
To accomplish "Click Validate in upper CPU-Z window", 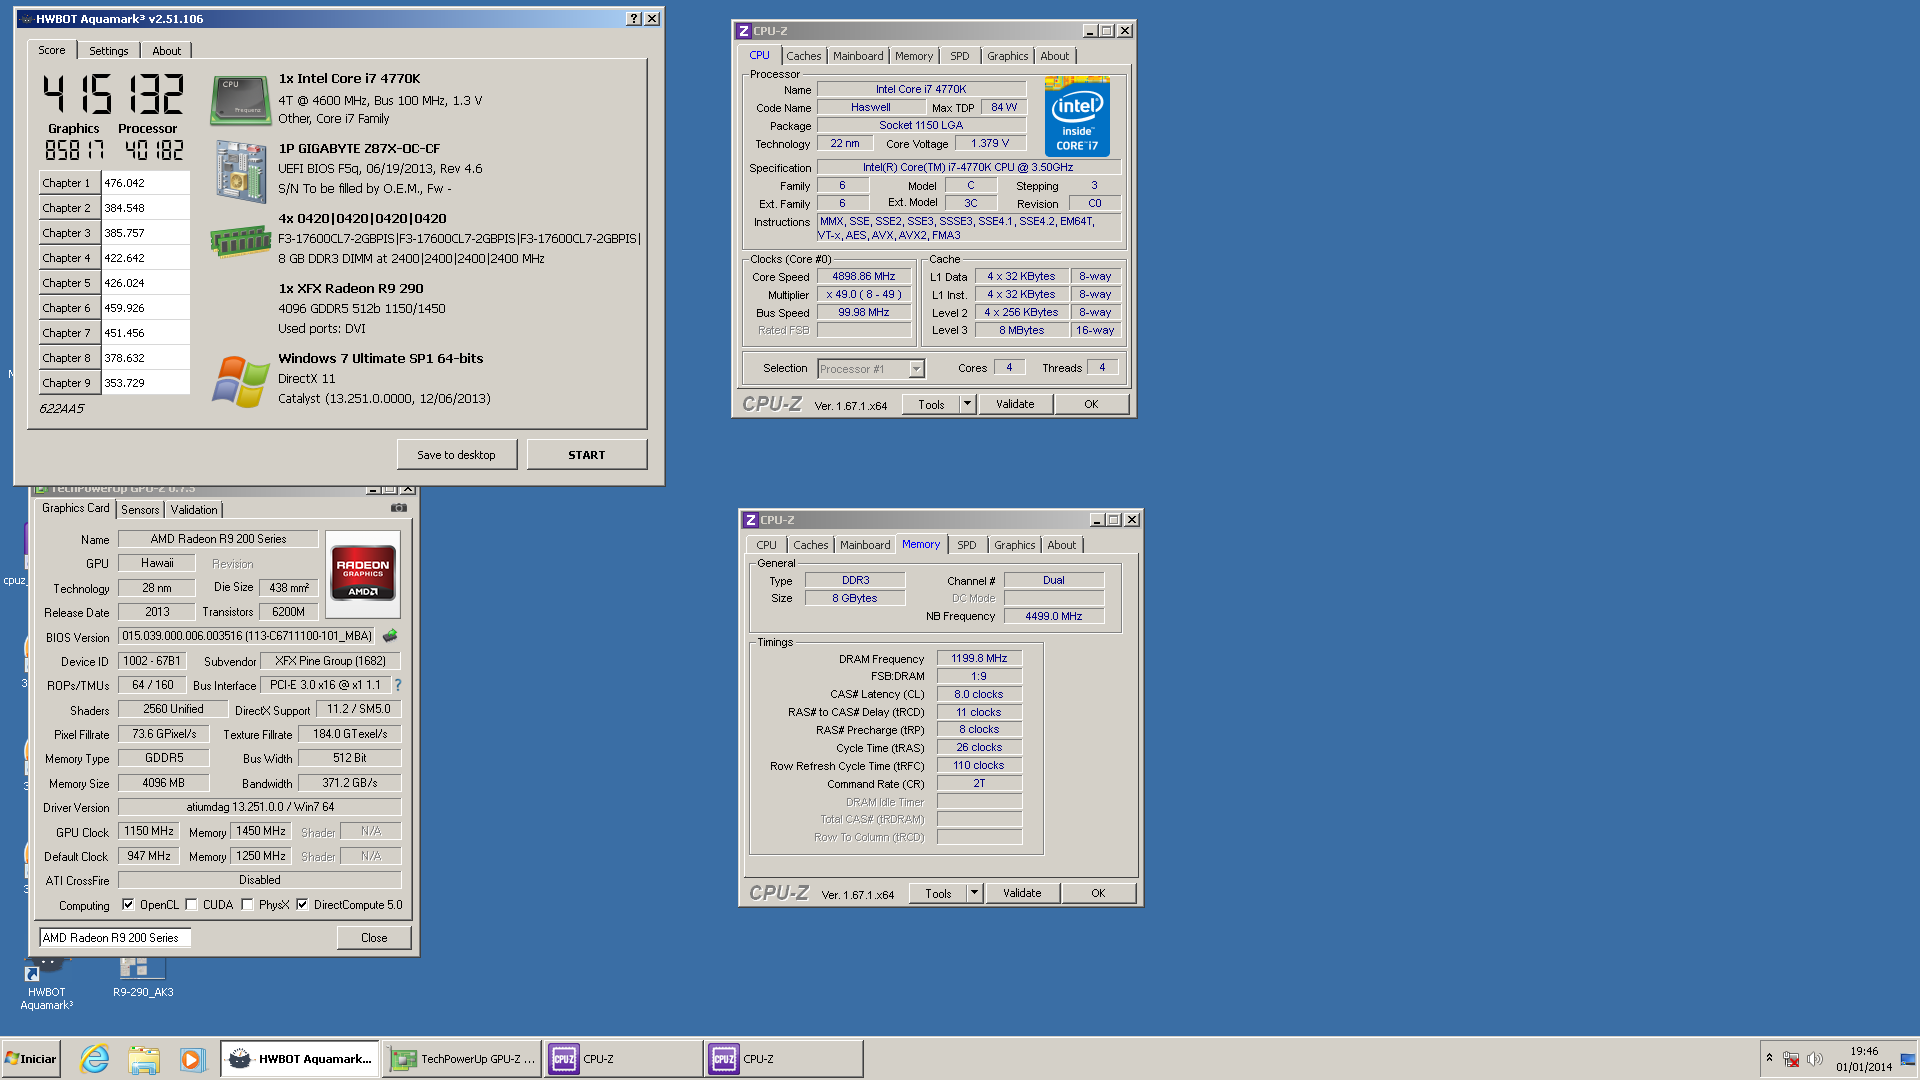I will [x=1015, y=404].
